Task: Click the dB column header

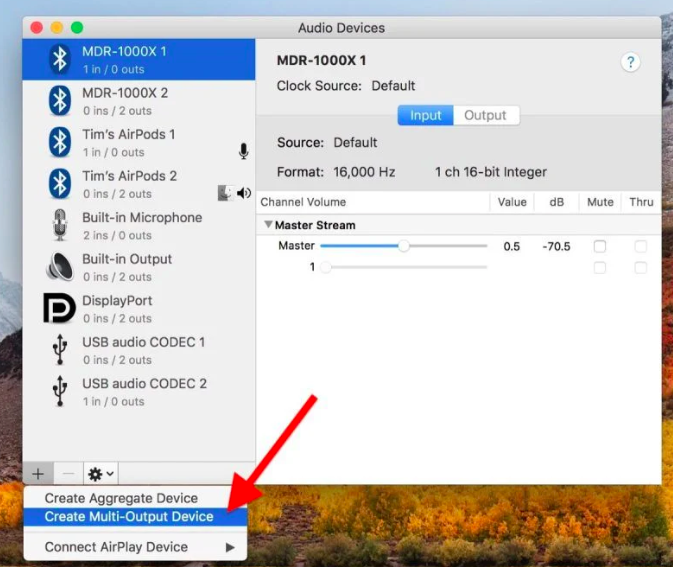Action: (x=557, y=202)
